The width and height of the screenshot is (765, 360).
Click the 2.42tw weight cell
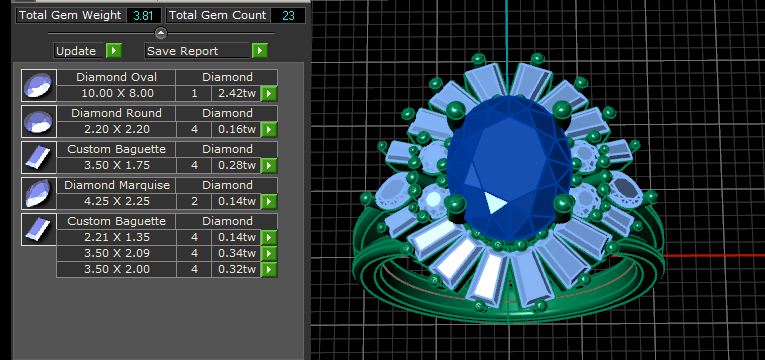[237, 94]
